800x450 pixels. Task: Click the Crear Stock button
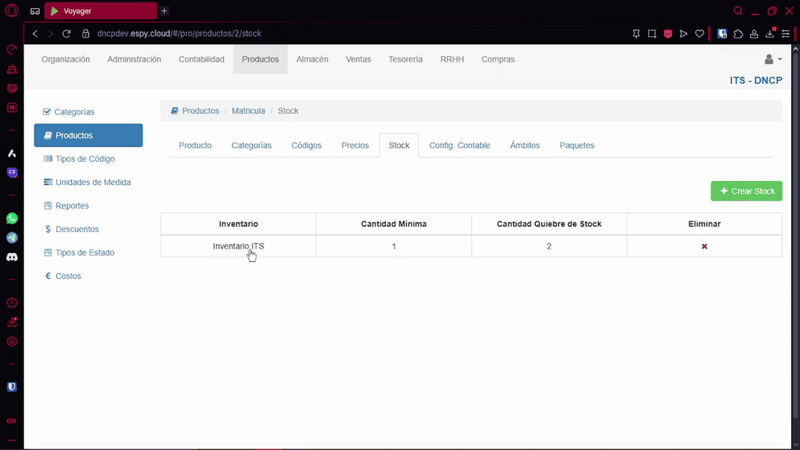(746, 191)
